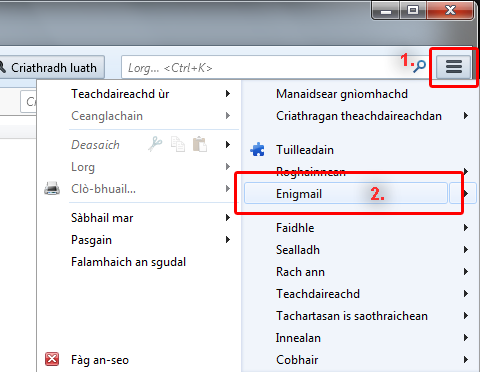Choose Fàg an-seo to exit
Viewport: 480px width, 372px height.
coord(100,360)
